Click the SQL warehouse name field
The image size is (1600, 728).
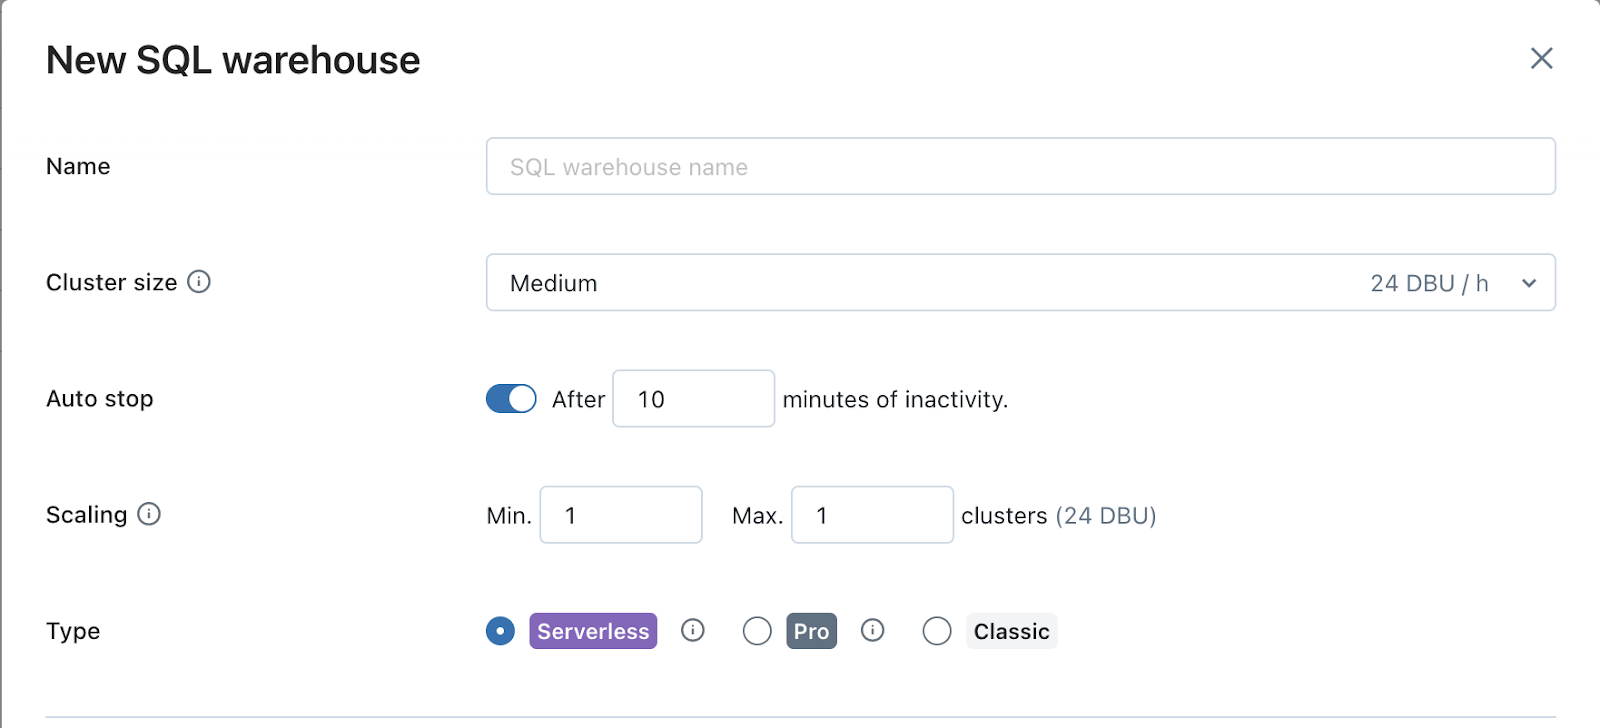(x=1021, y=166)
